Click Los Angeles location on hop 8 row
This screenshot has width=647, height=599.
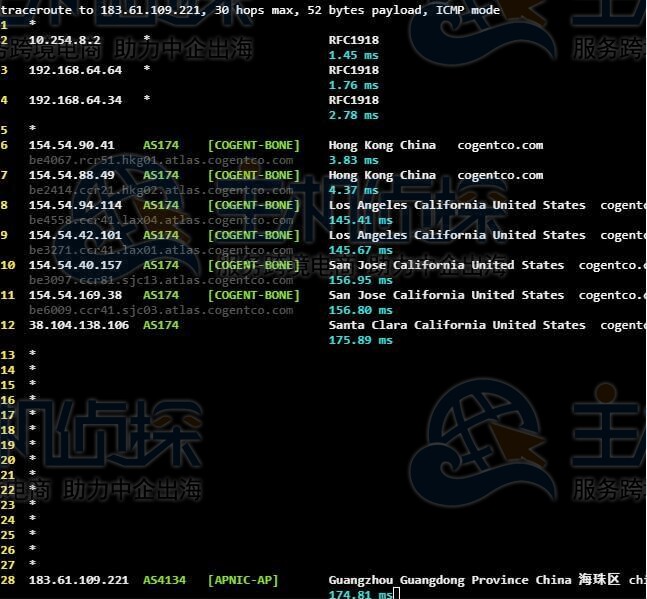click(x=457, y=205)
